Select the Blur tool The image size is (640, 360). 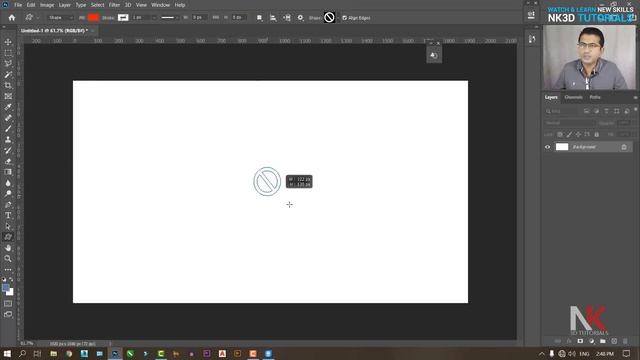pos(8,183)
